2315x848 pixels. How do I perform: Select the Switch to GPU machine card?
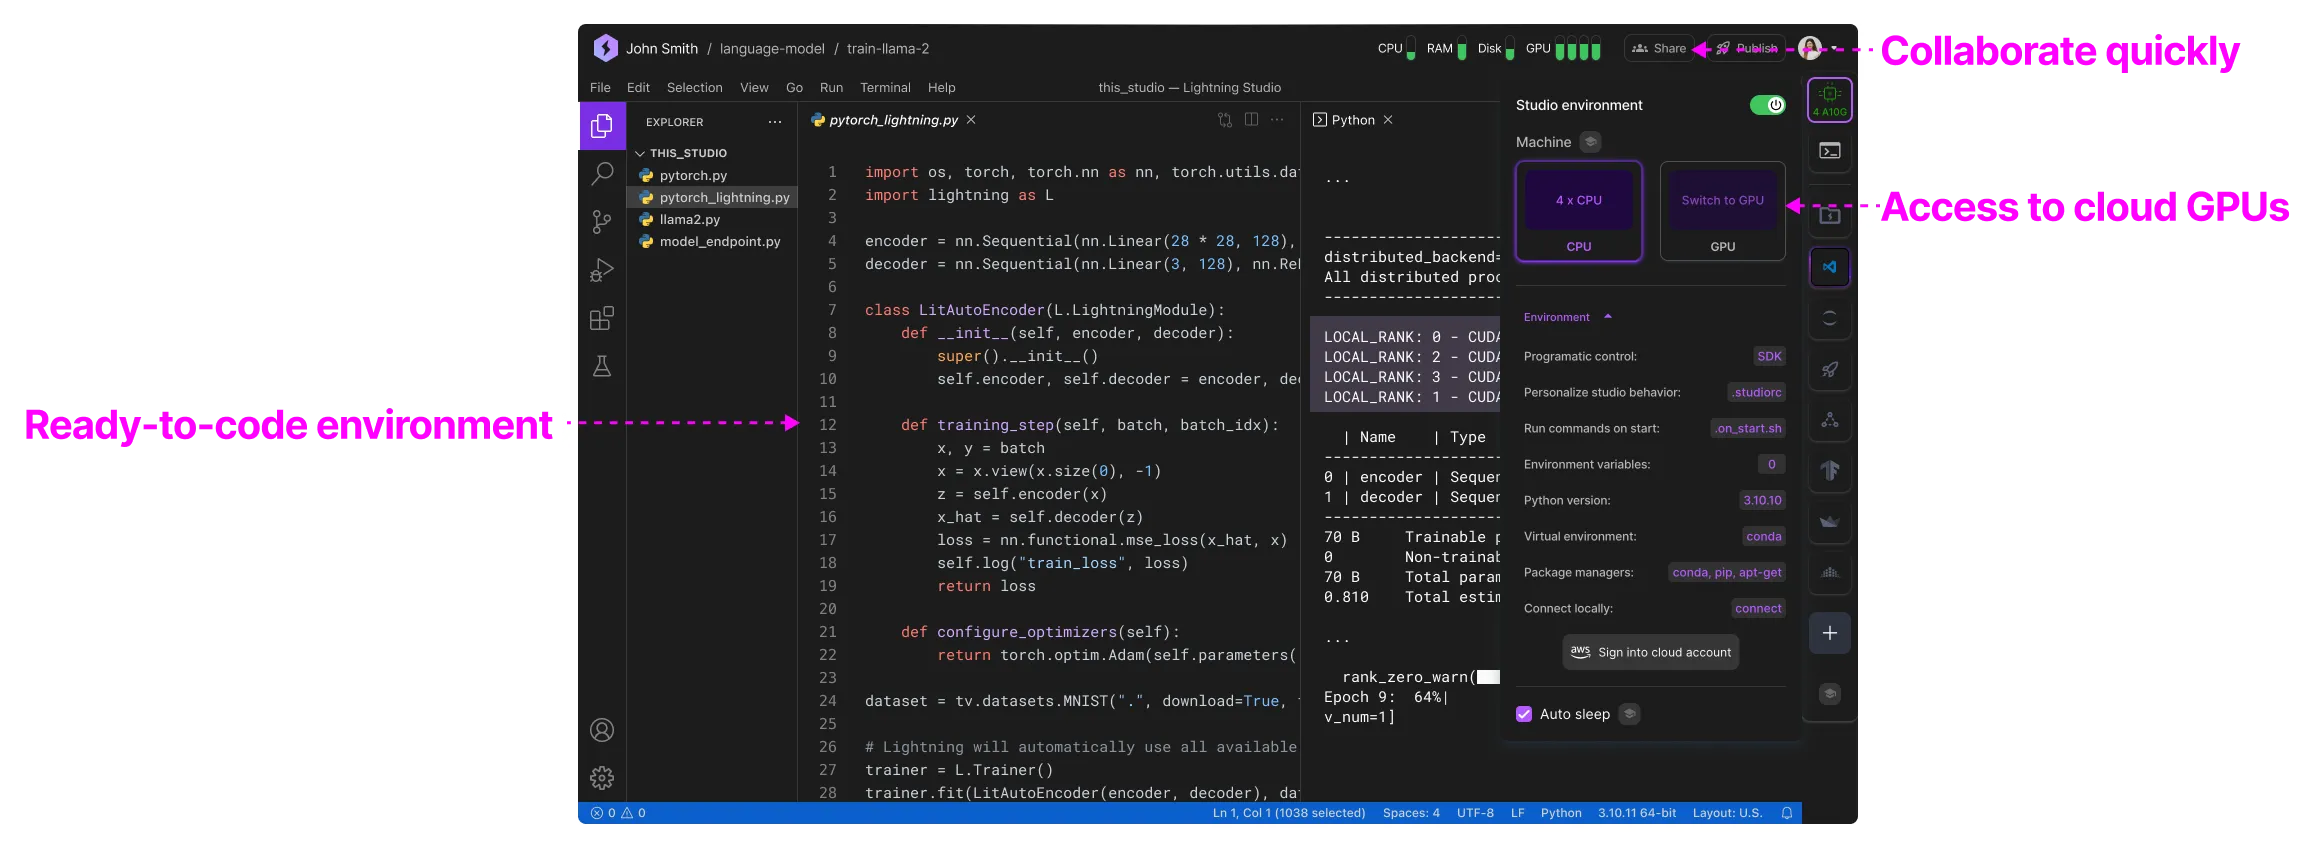coord(1723,212)
